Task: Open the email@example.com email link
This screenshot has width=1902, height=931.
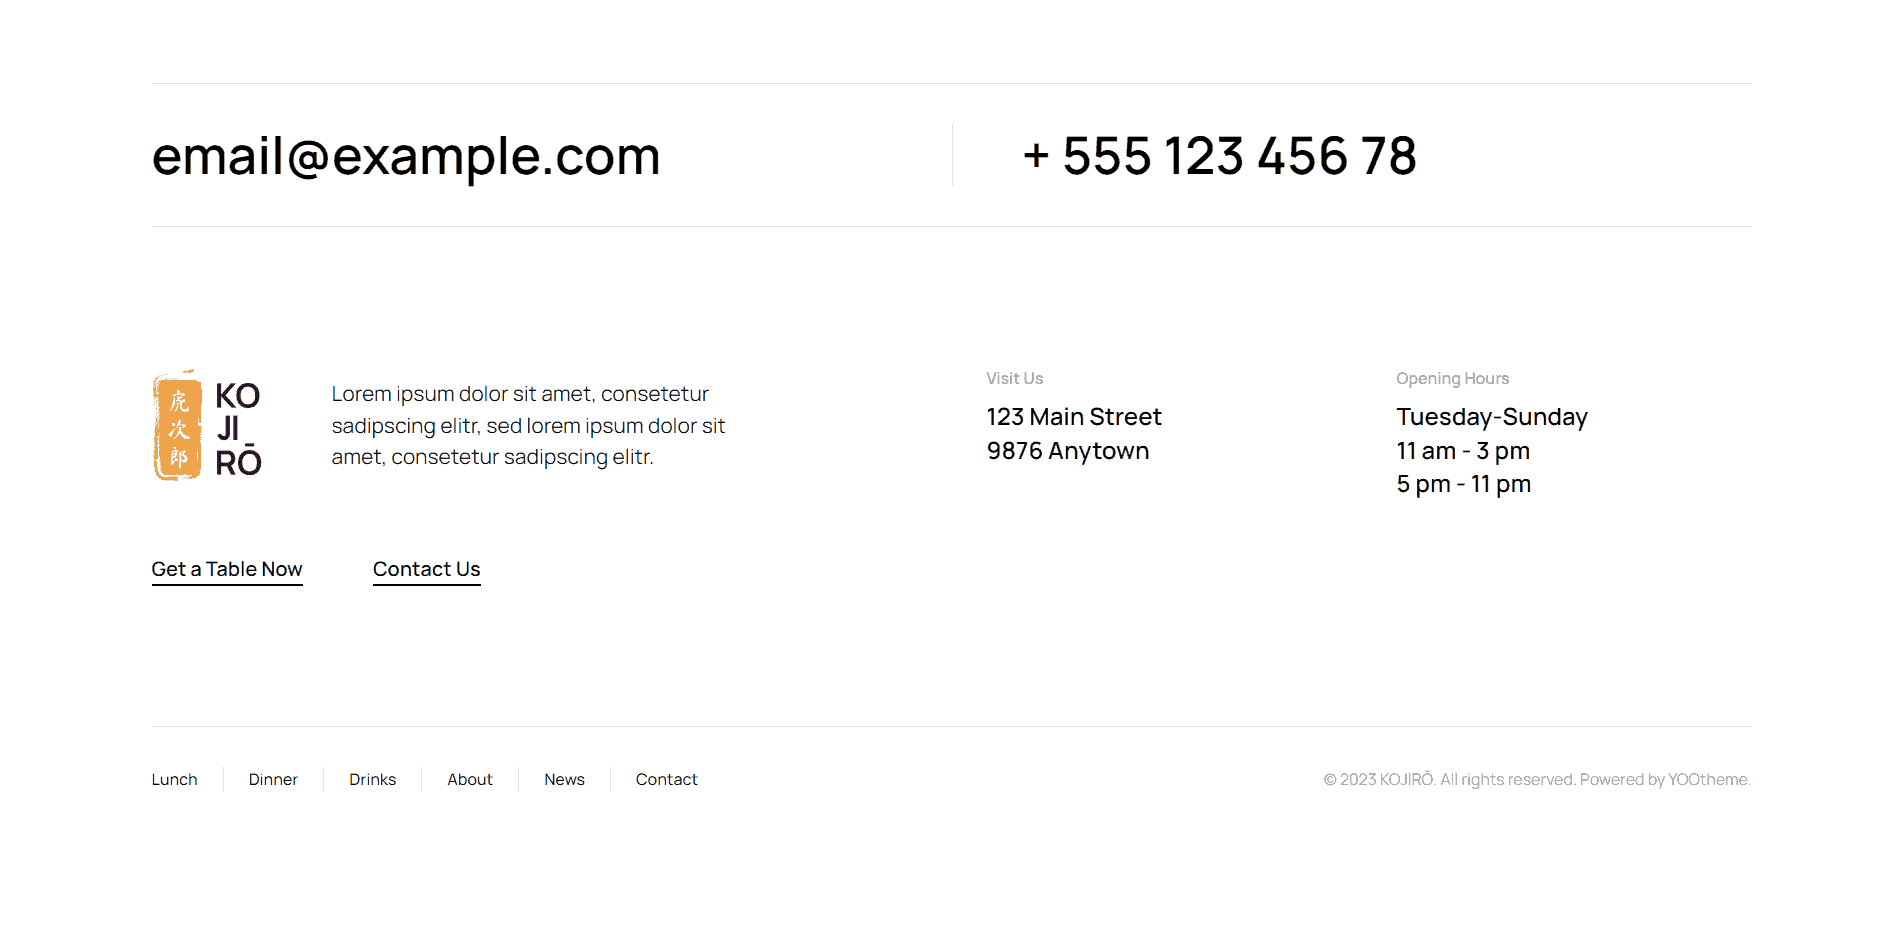Action: 406,156
